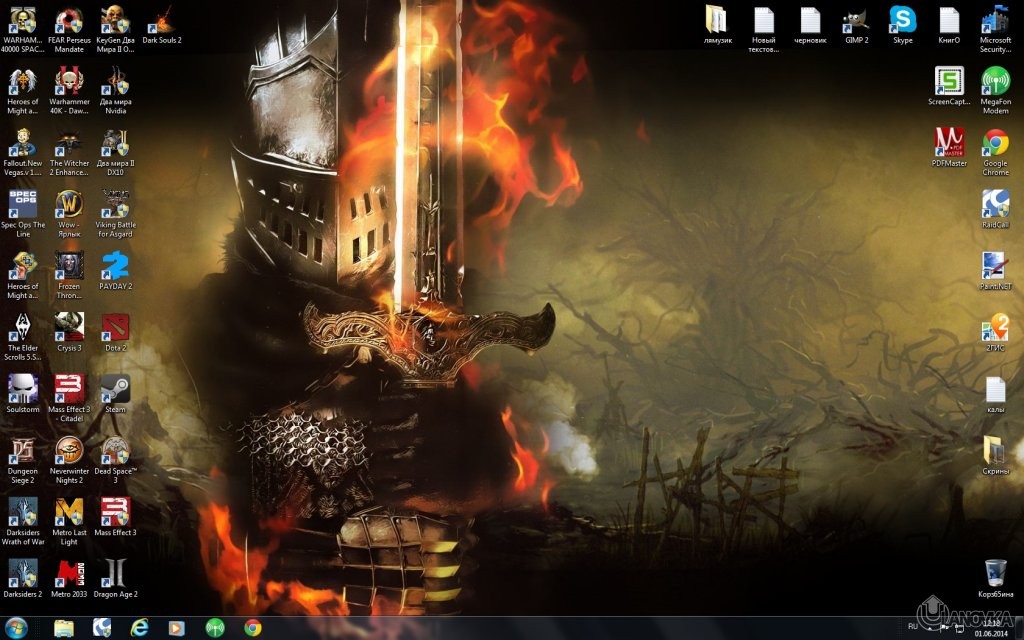Launch Windows Media Player from taskbar

click(x=176, y=628)
